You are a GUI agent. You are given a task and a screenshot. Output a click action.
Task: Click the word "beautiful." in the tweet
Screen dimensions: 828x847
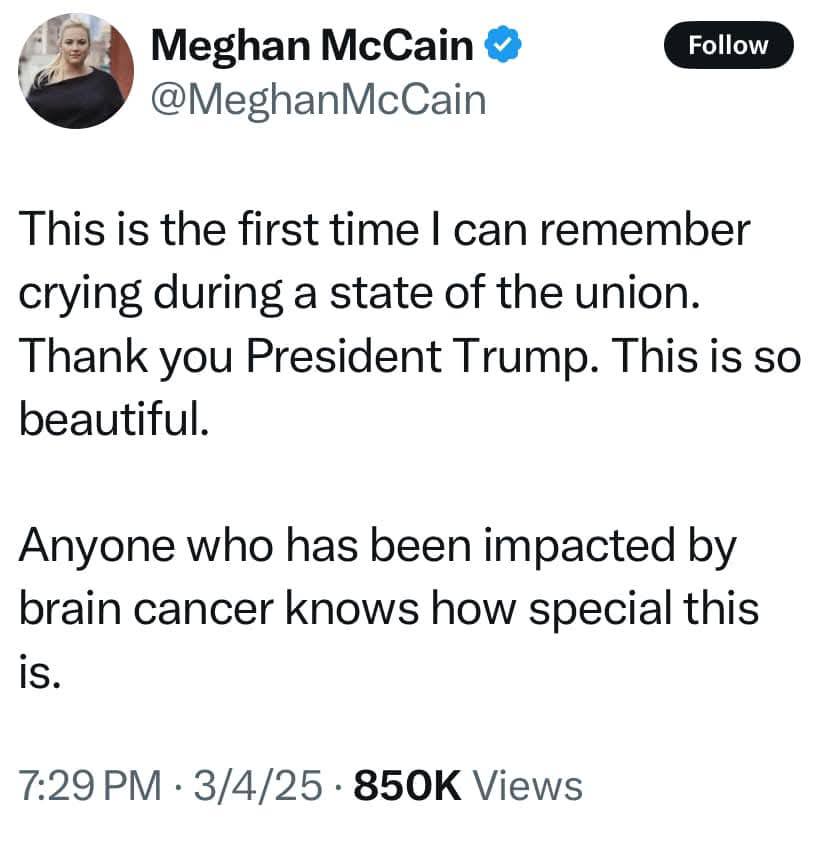(115, 420)
